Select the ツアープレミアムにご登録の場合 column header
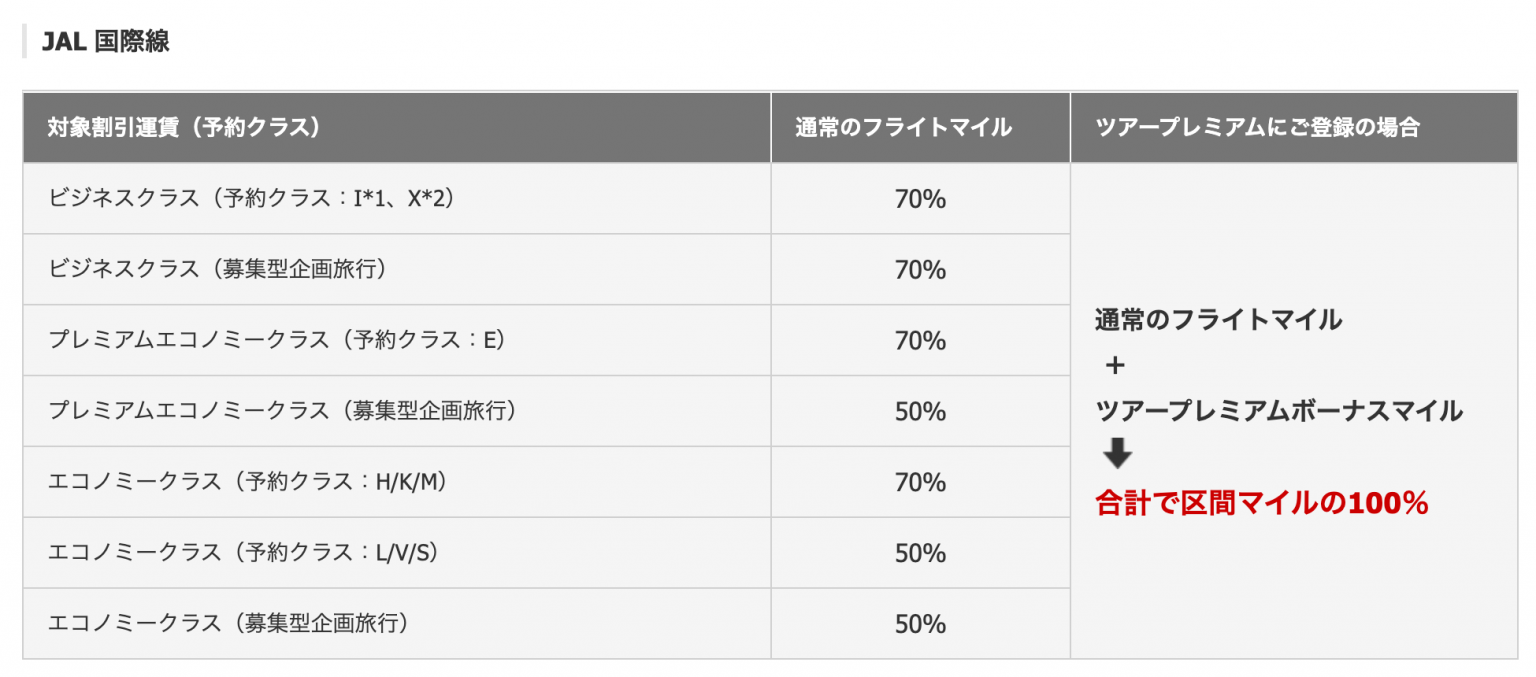Screen dimensions: 1536x677 1257,128
